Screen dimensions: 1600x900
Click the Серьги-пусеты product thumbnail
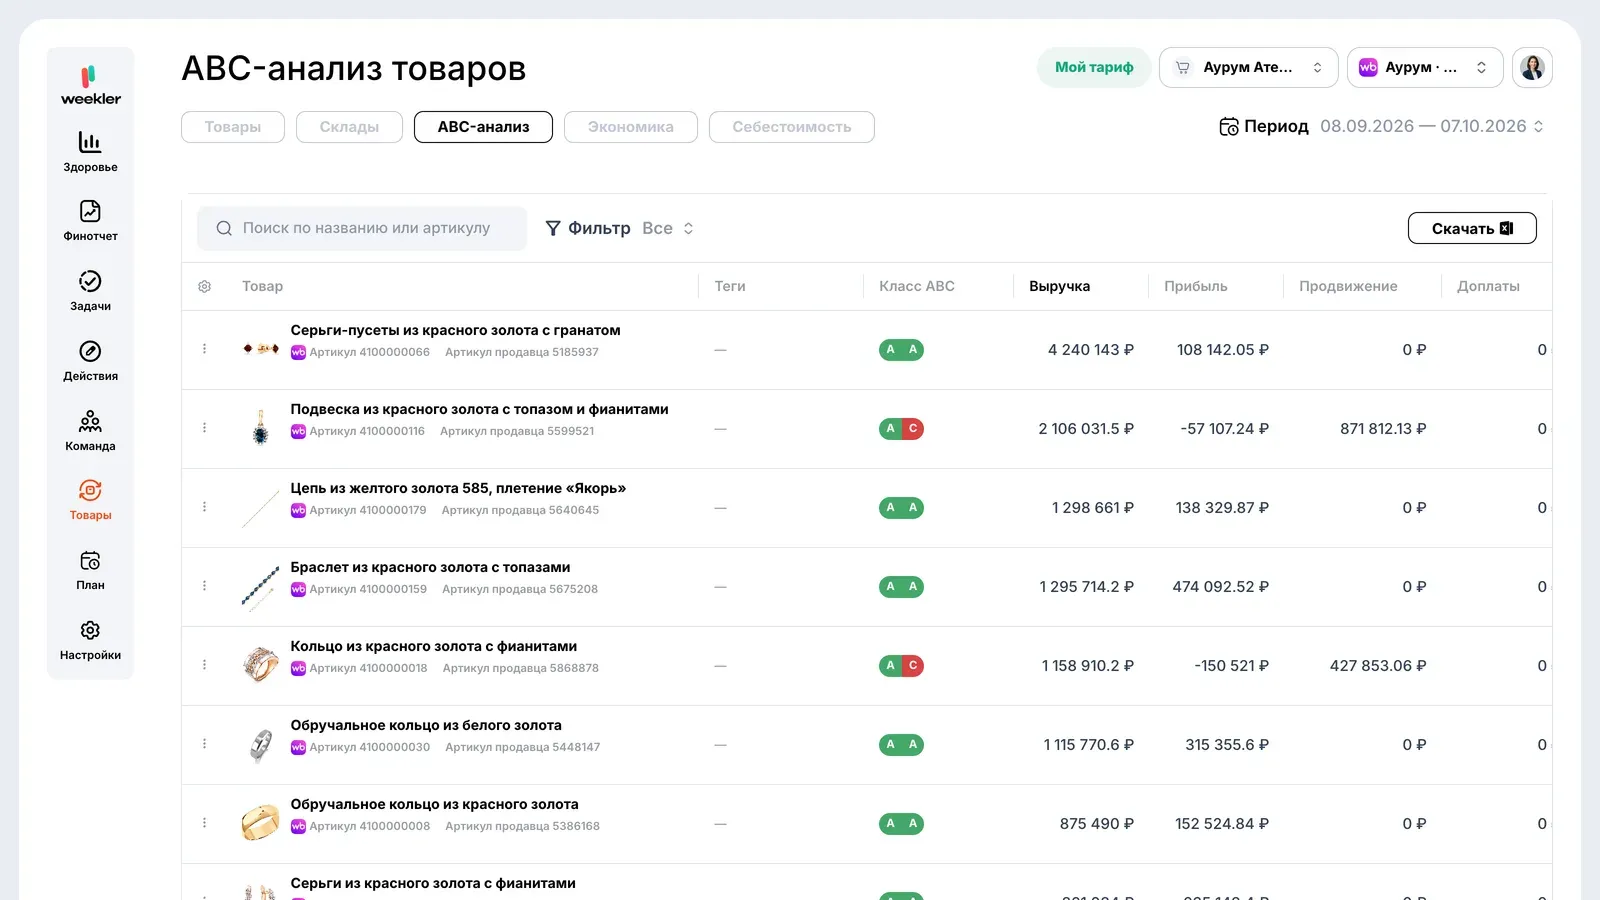tap(261, 349)
